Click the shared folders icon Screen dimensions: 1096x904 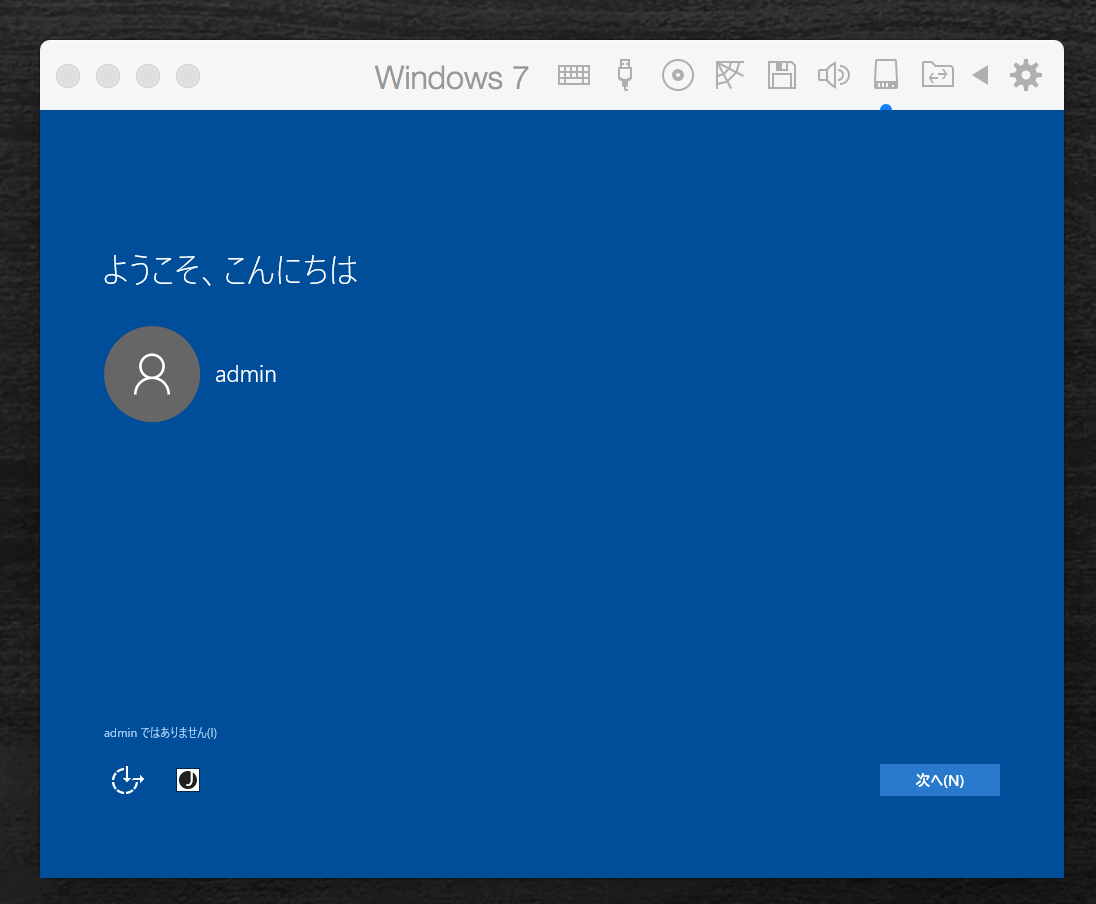[937, 75]
